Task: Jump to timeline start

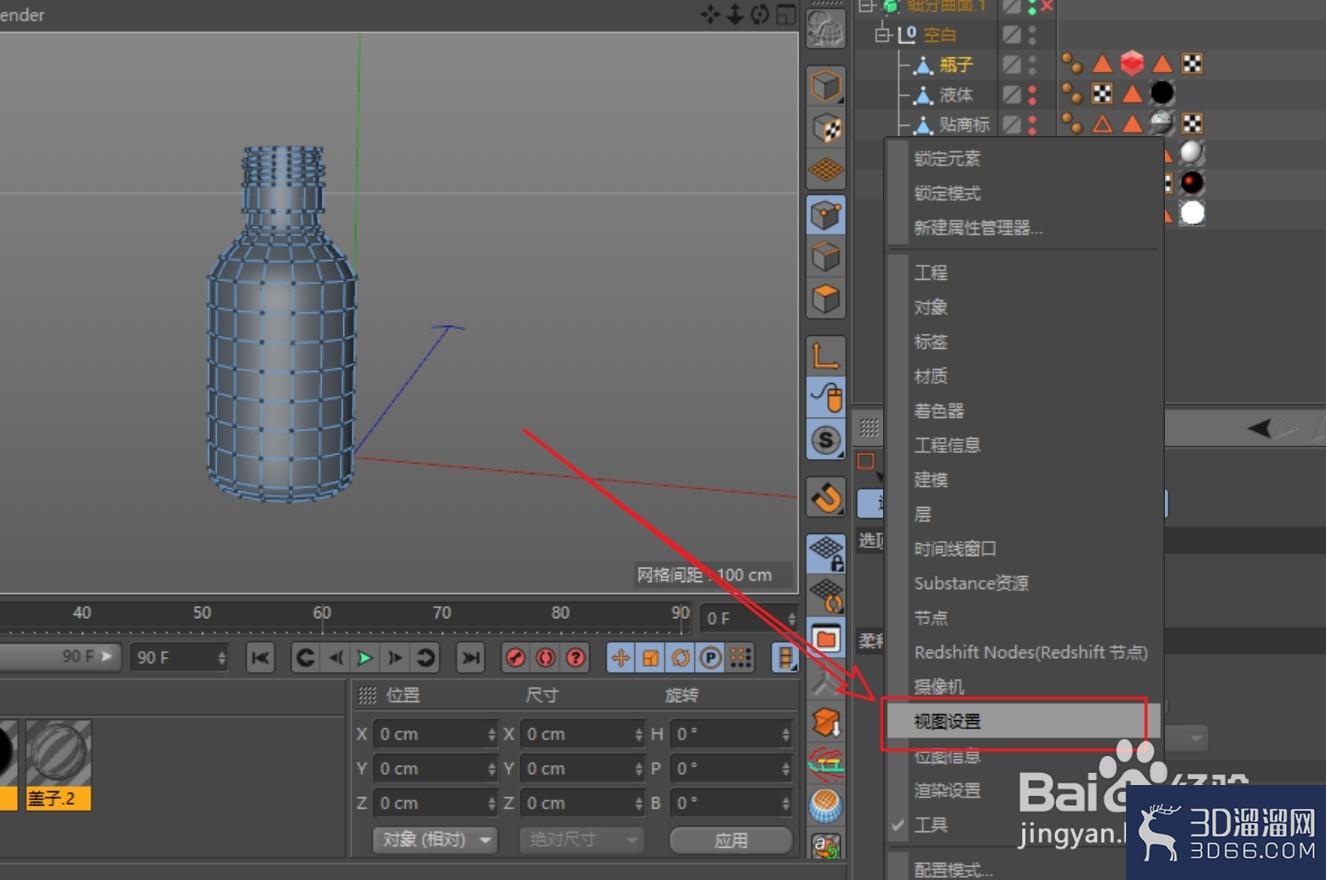Action: coord(260,657)
